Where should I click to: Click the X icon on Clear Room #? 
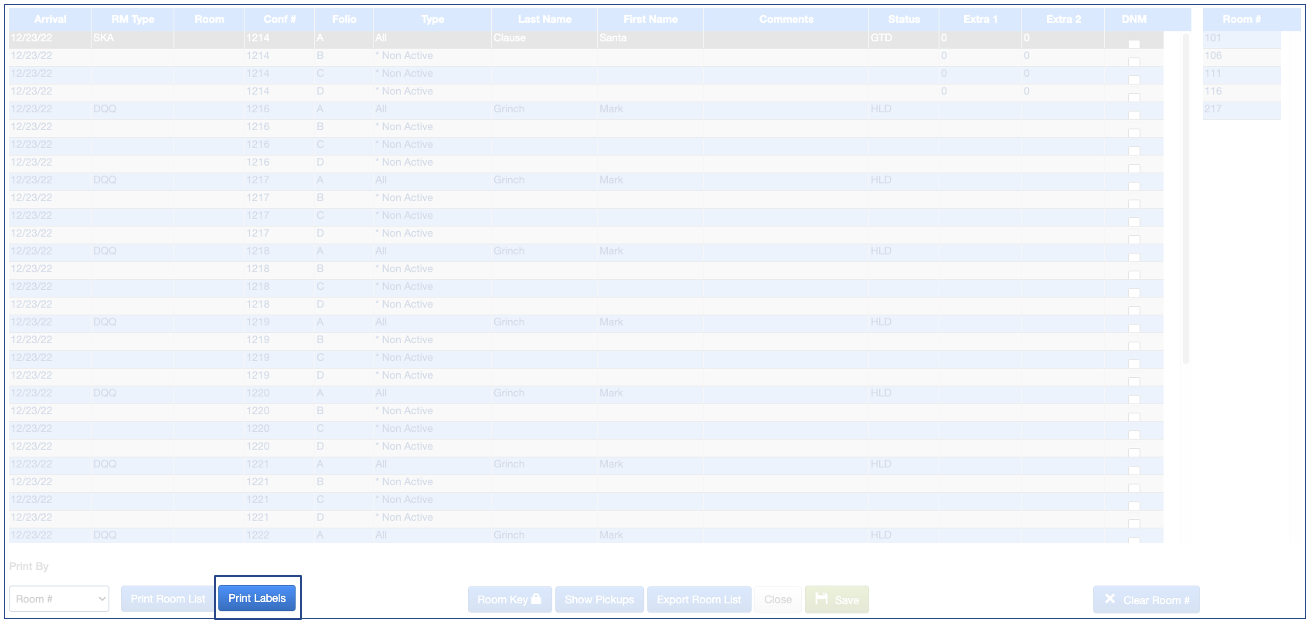coord(1110,599)
